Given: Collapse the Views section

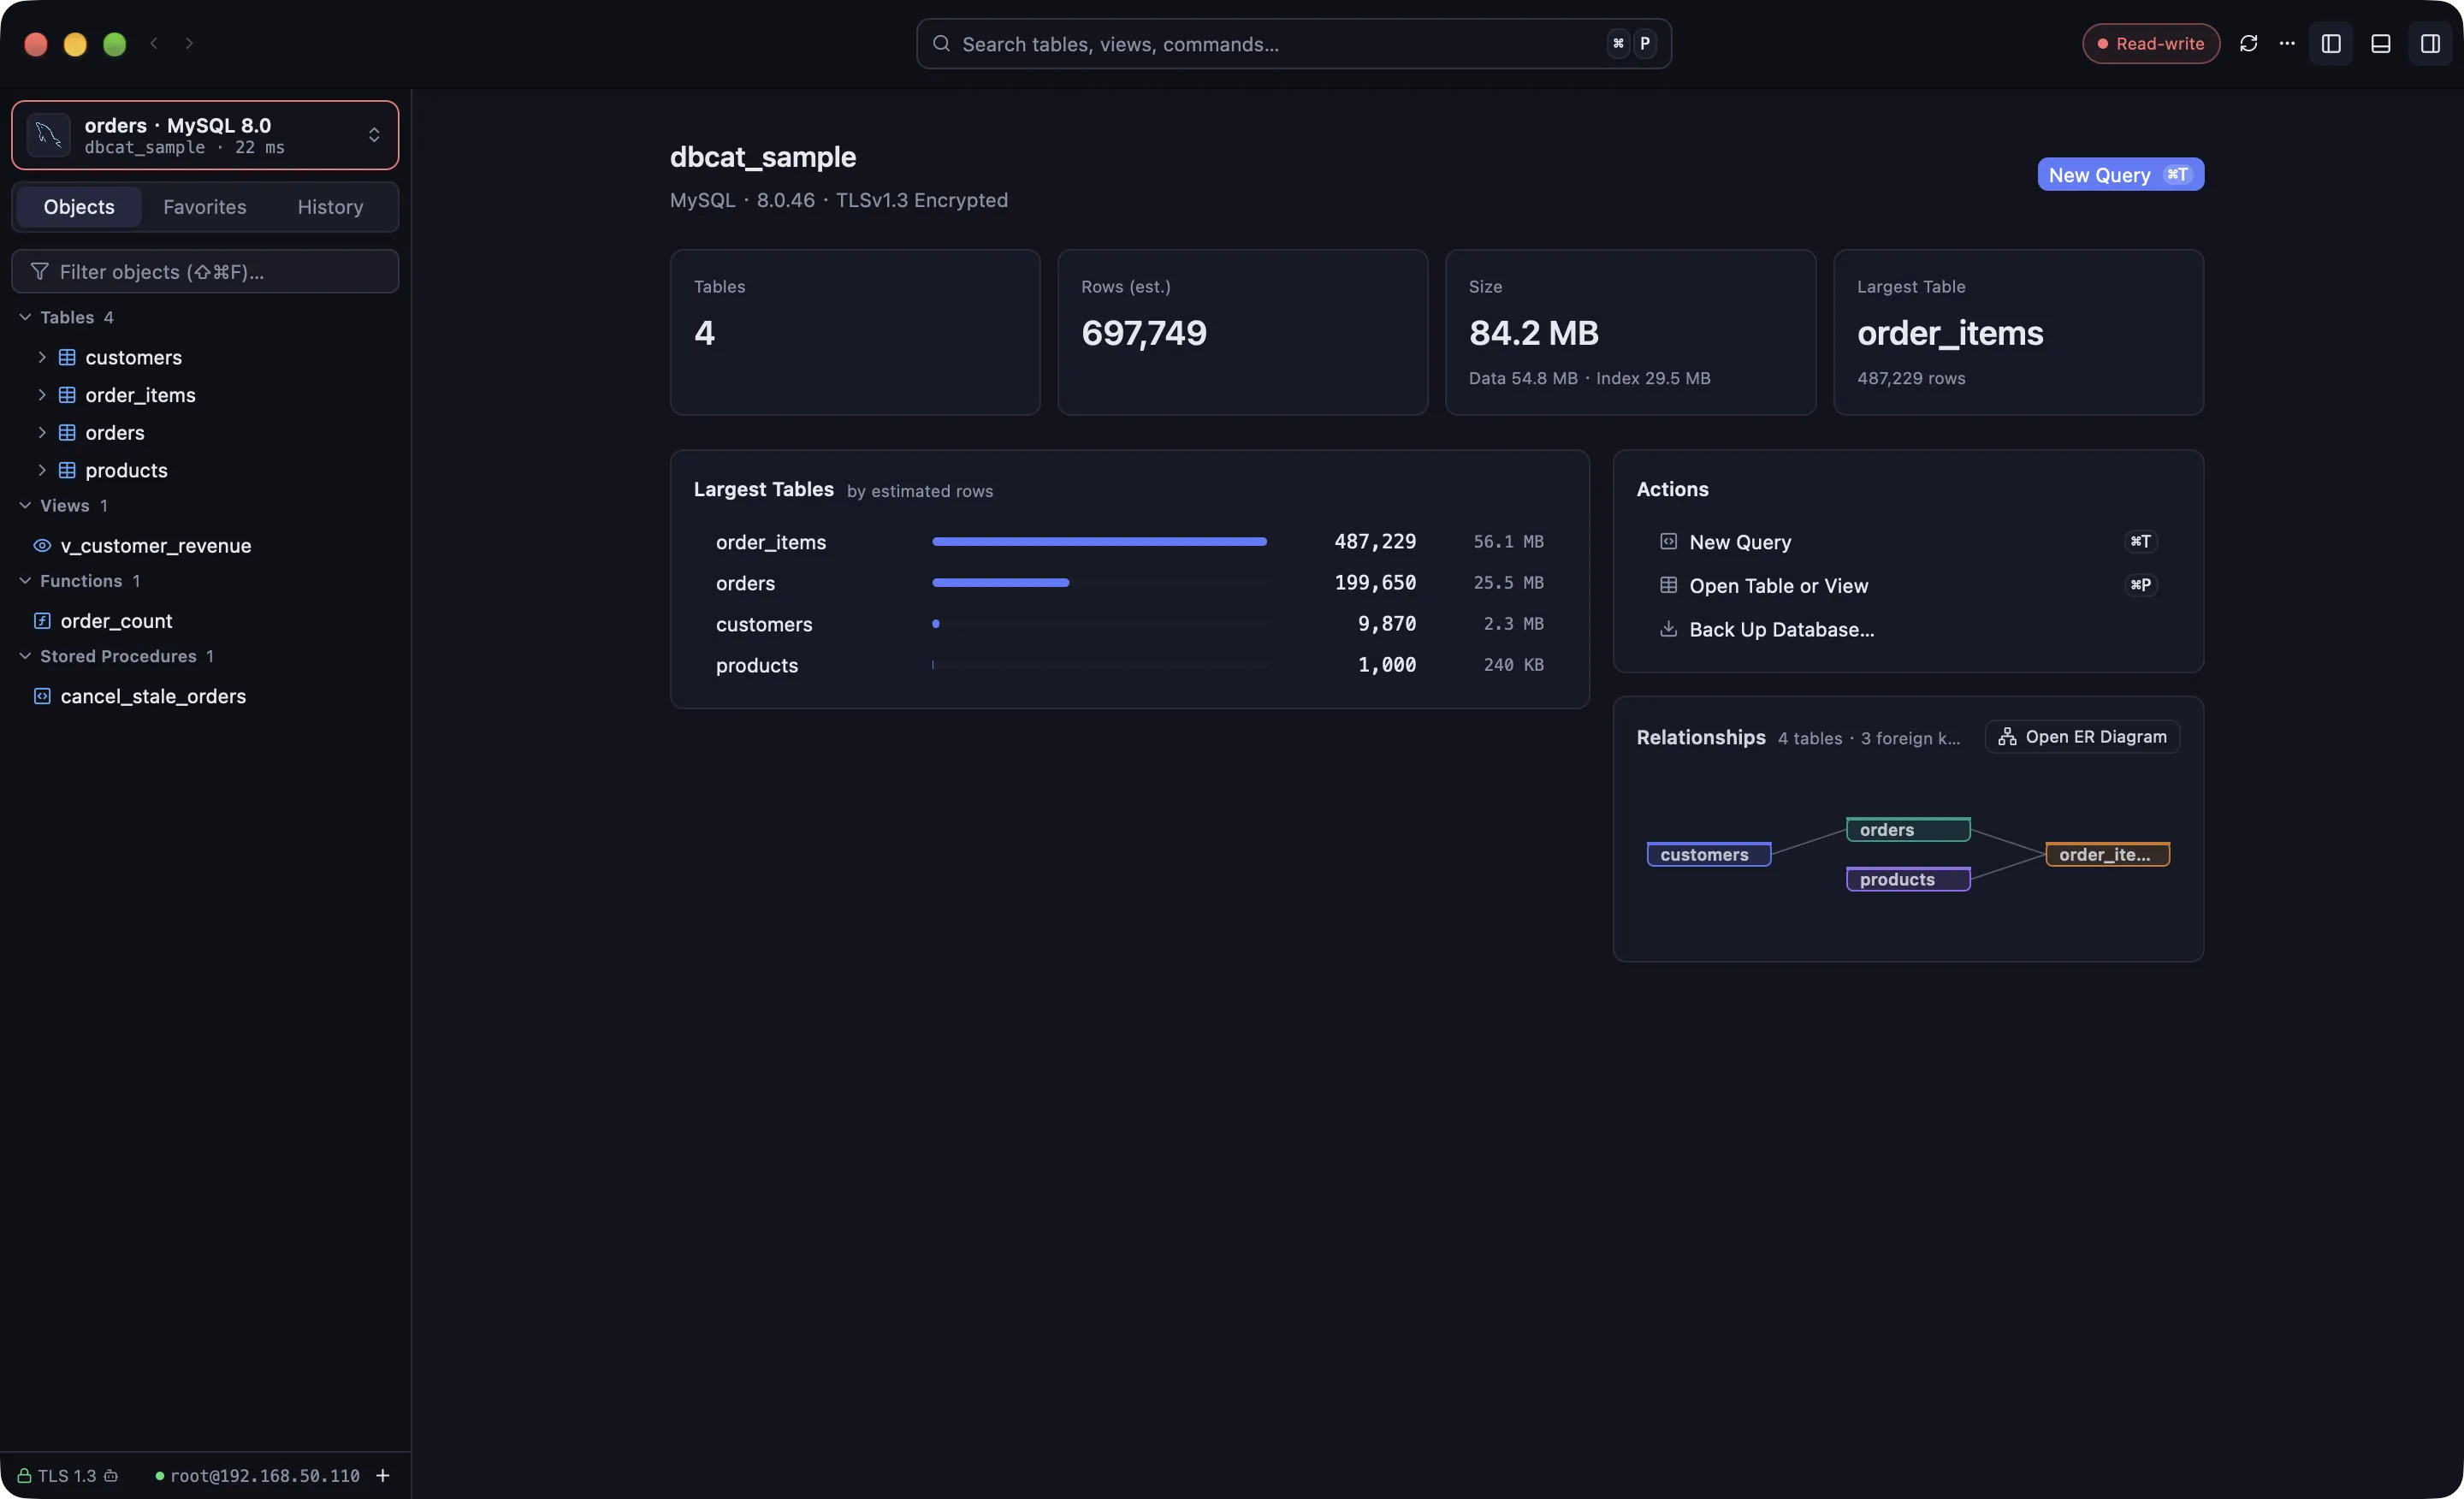Looking at the screenshot, I should click(x=25, y=505).
